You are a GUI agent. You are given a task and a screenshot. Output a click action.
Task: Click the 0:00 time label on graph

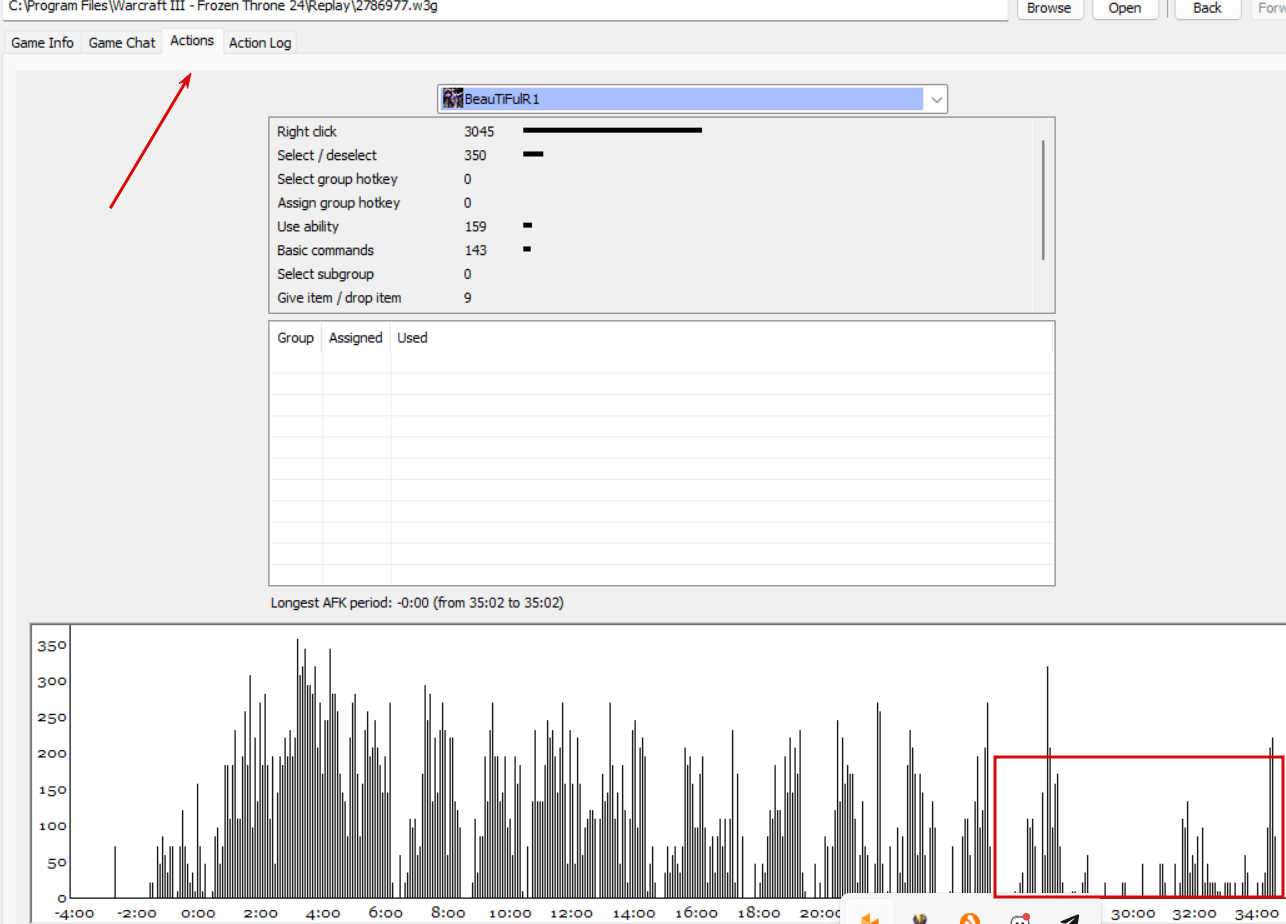point(198,913)
